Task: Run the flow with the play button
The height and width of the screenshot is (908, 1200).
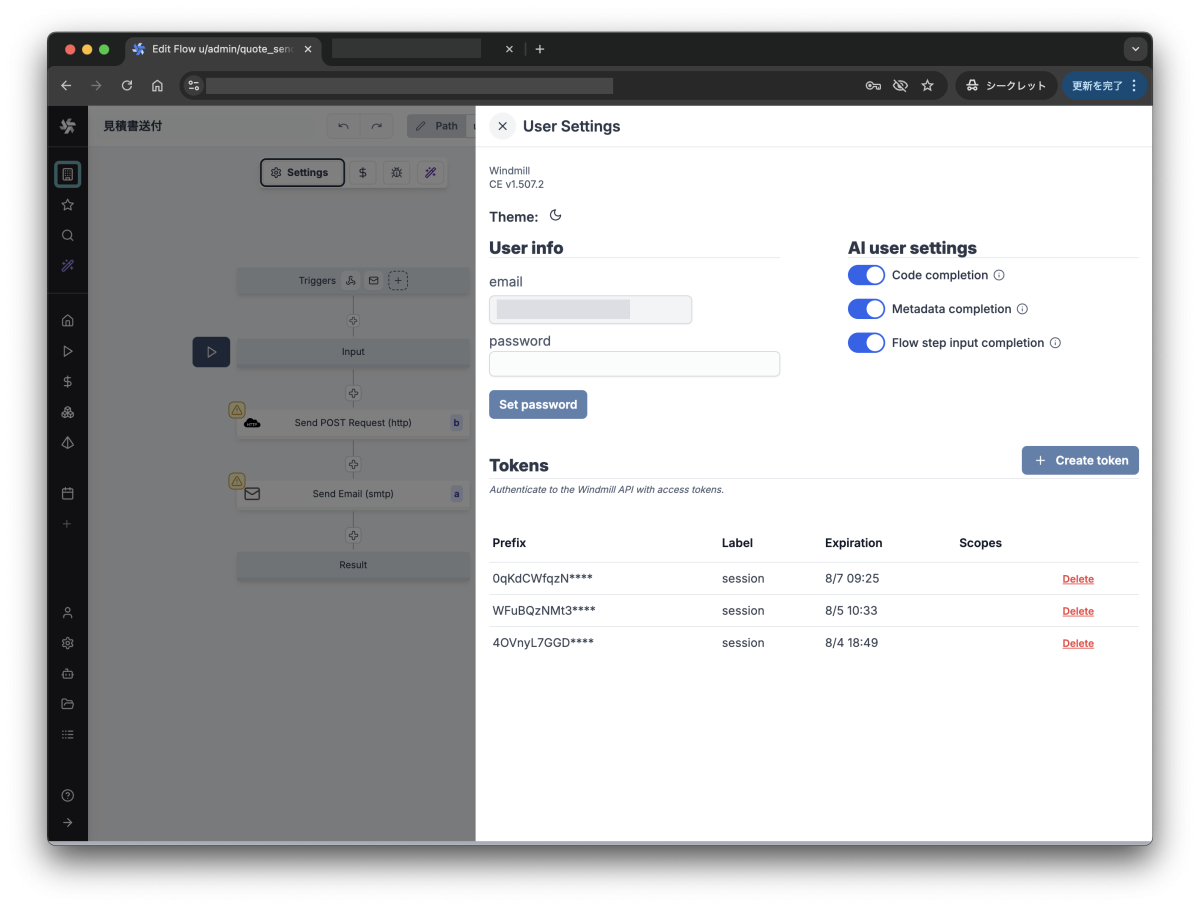Action: pyautogui.click(x=211, y=352)
